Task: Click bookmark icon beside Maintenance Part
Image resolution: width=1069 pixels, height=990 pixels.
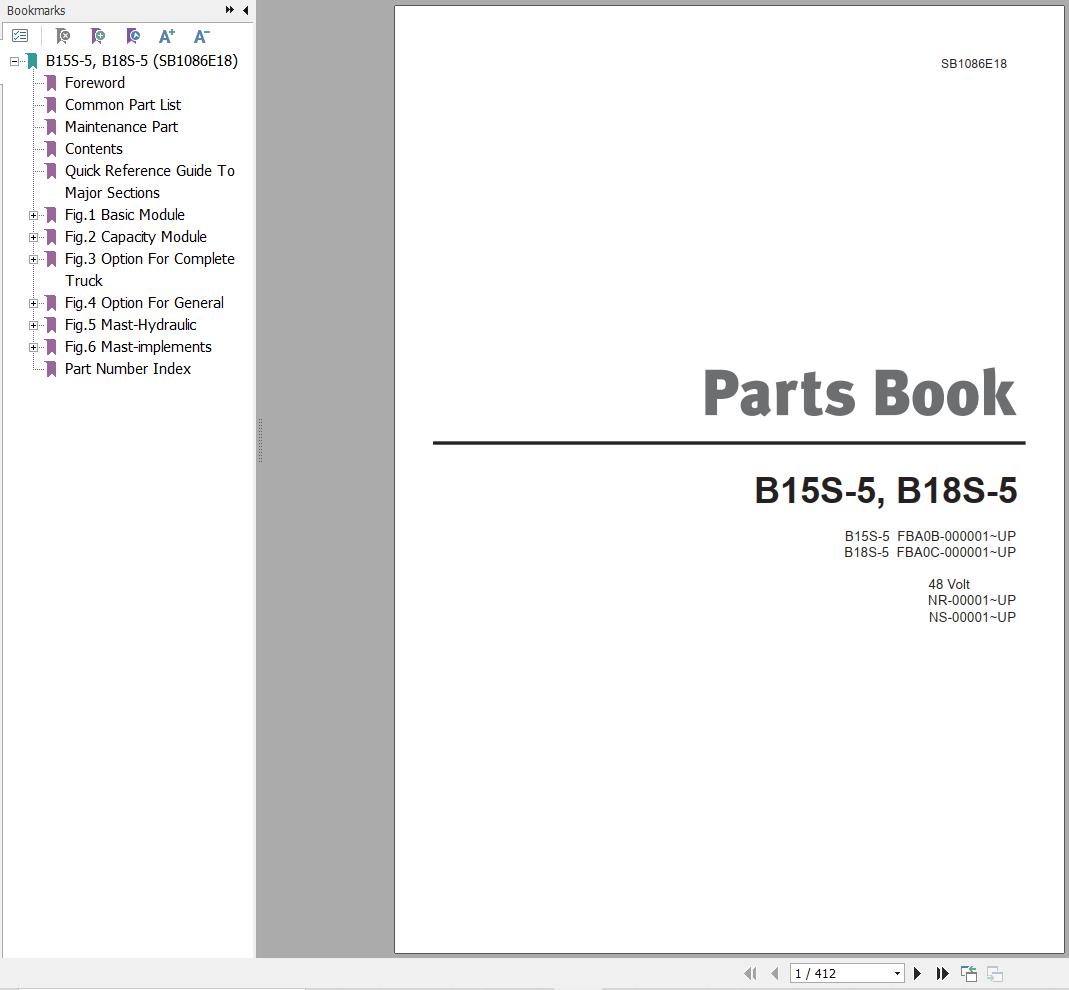Action: pyautogui.click(x=51, y=127)
